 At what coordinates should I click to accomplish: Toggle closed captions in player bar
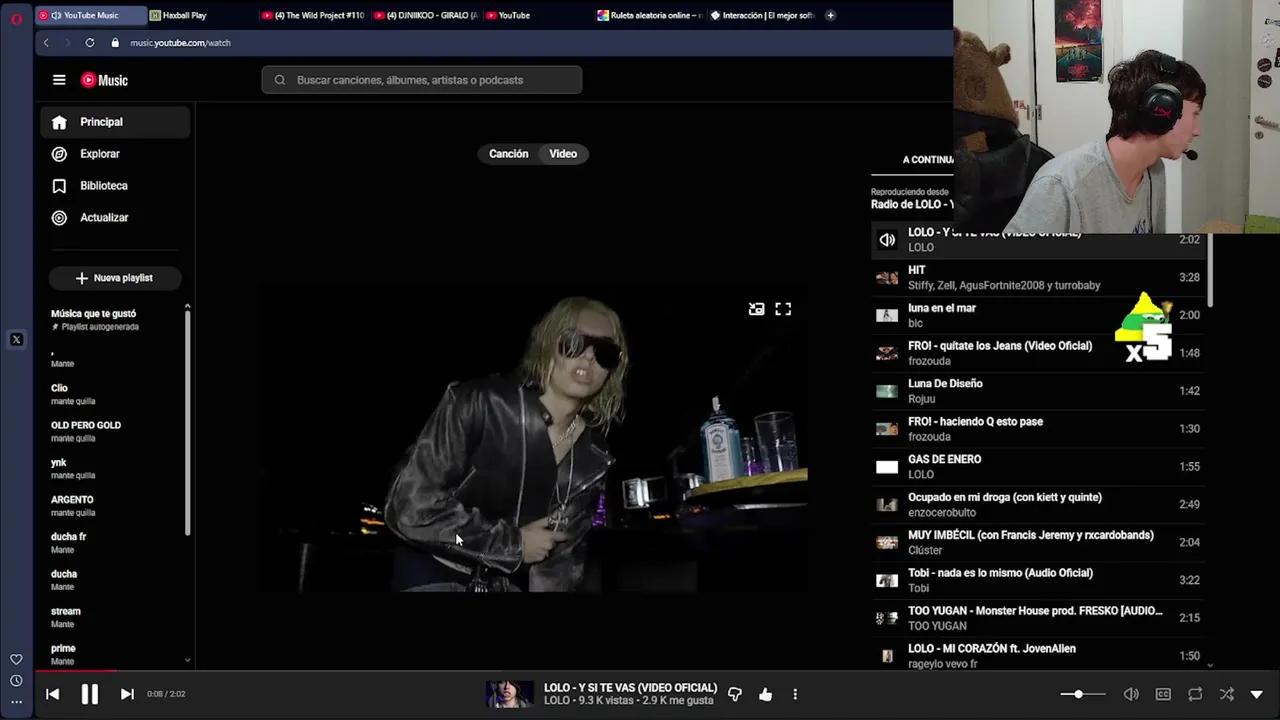[x=1163, y=694]
